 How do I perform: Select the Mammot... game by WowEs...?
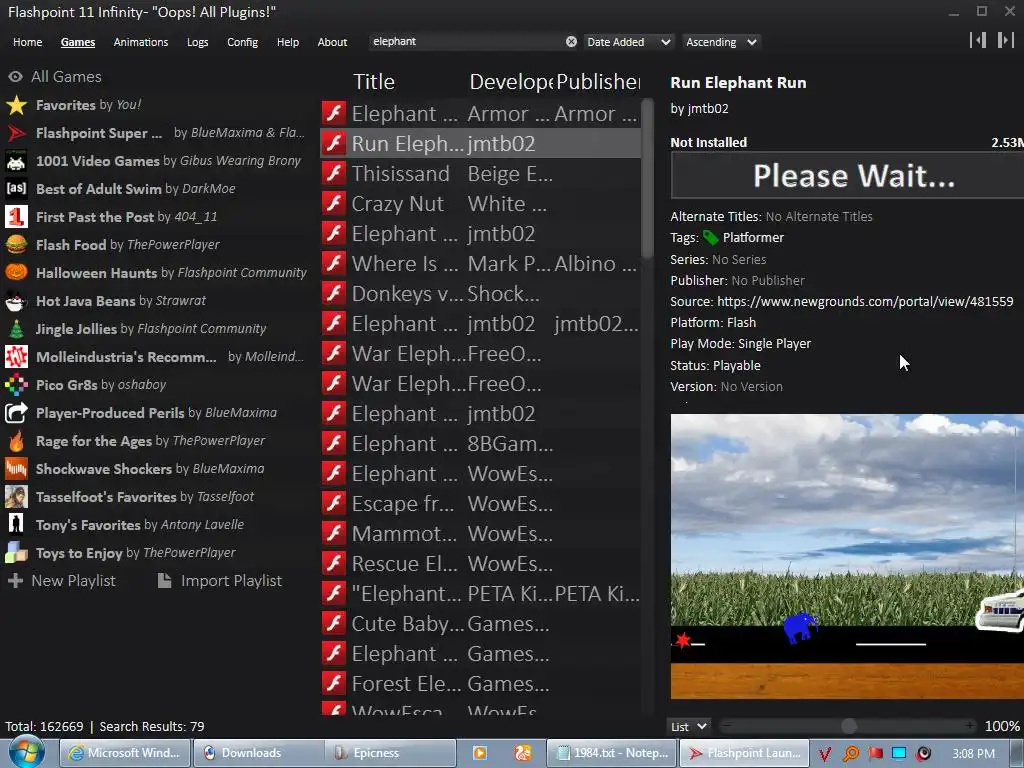point(481,534)
